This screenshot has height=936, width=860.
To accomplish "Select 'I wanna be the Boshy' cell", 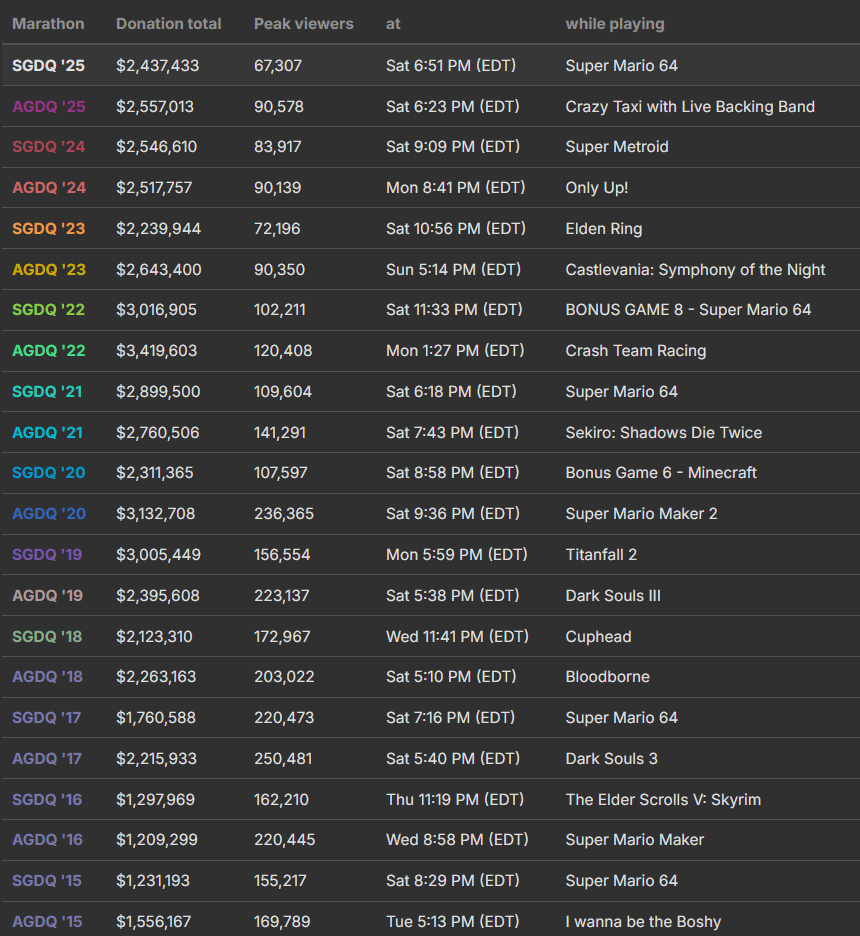I will [643, 921].
